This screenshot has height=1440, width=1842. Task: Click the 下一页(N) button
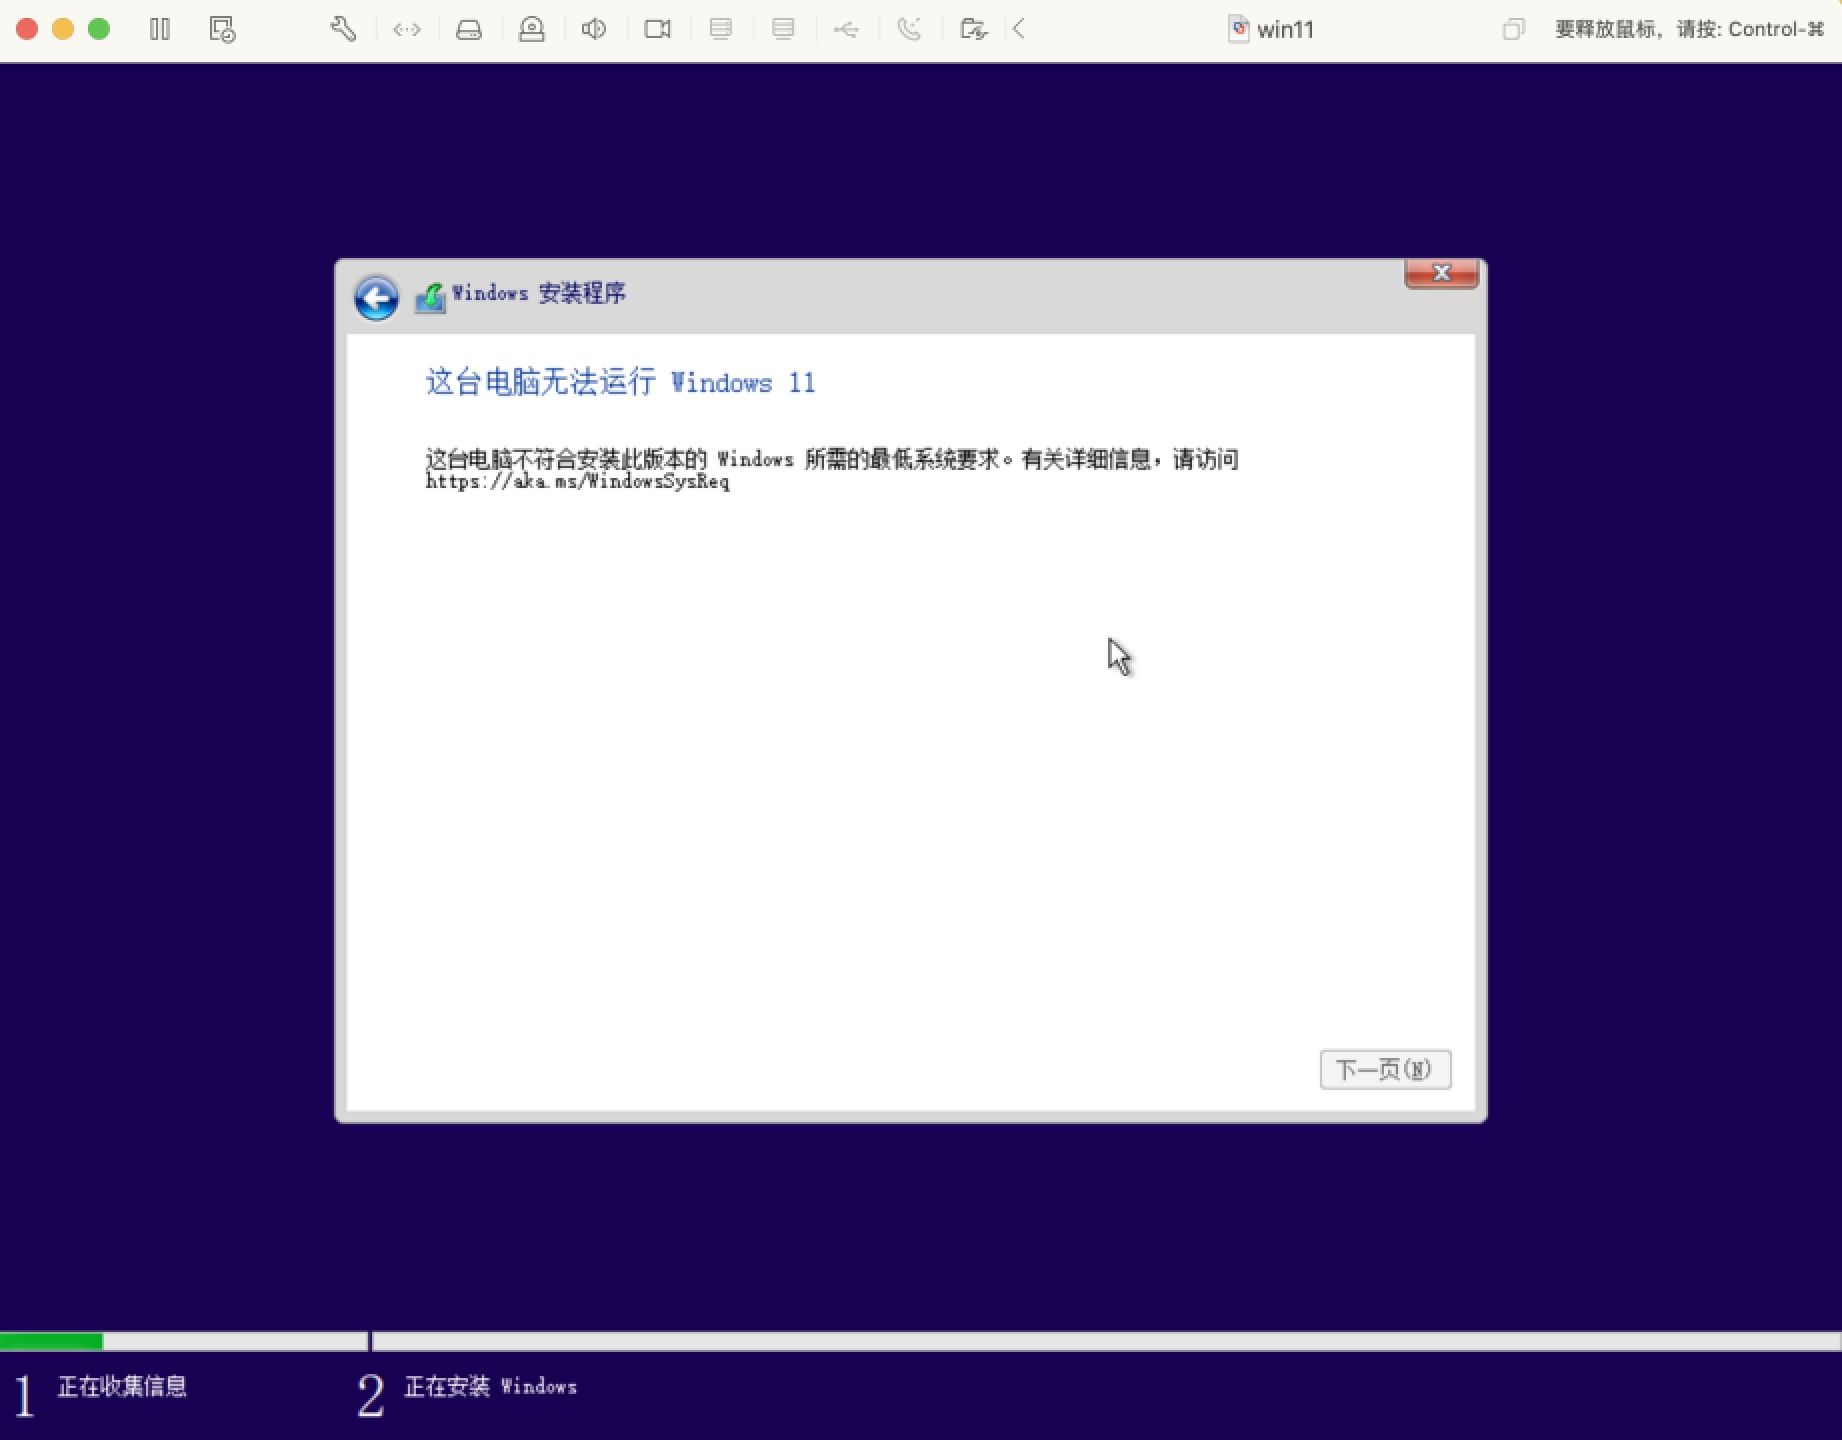click(x=1384, y=1069)
